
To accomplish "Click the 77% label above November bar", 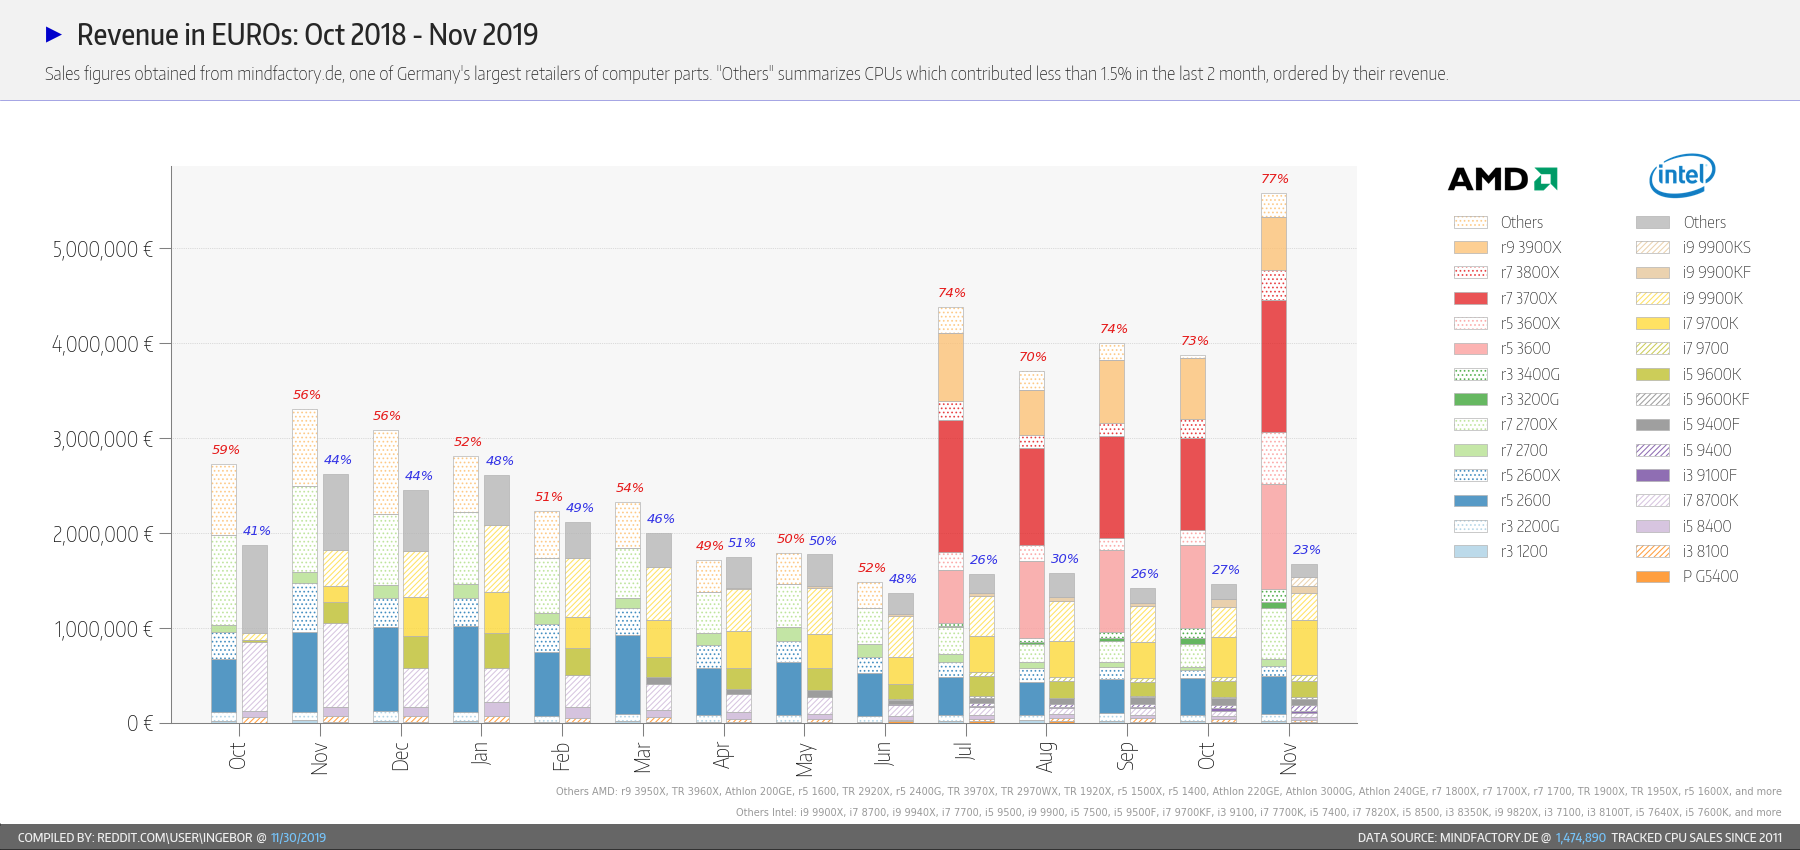I will [x=1274, y=179].
